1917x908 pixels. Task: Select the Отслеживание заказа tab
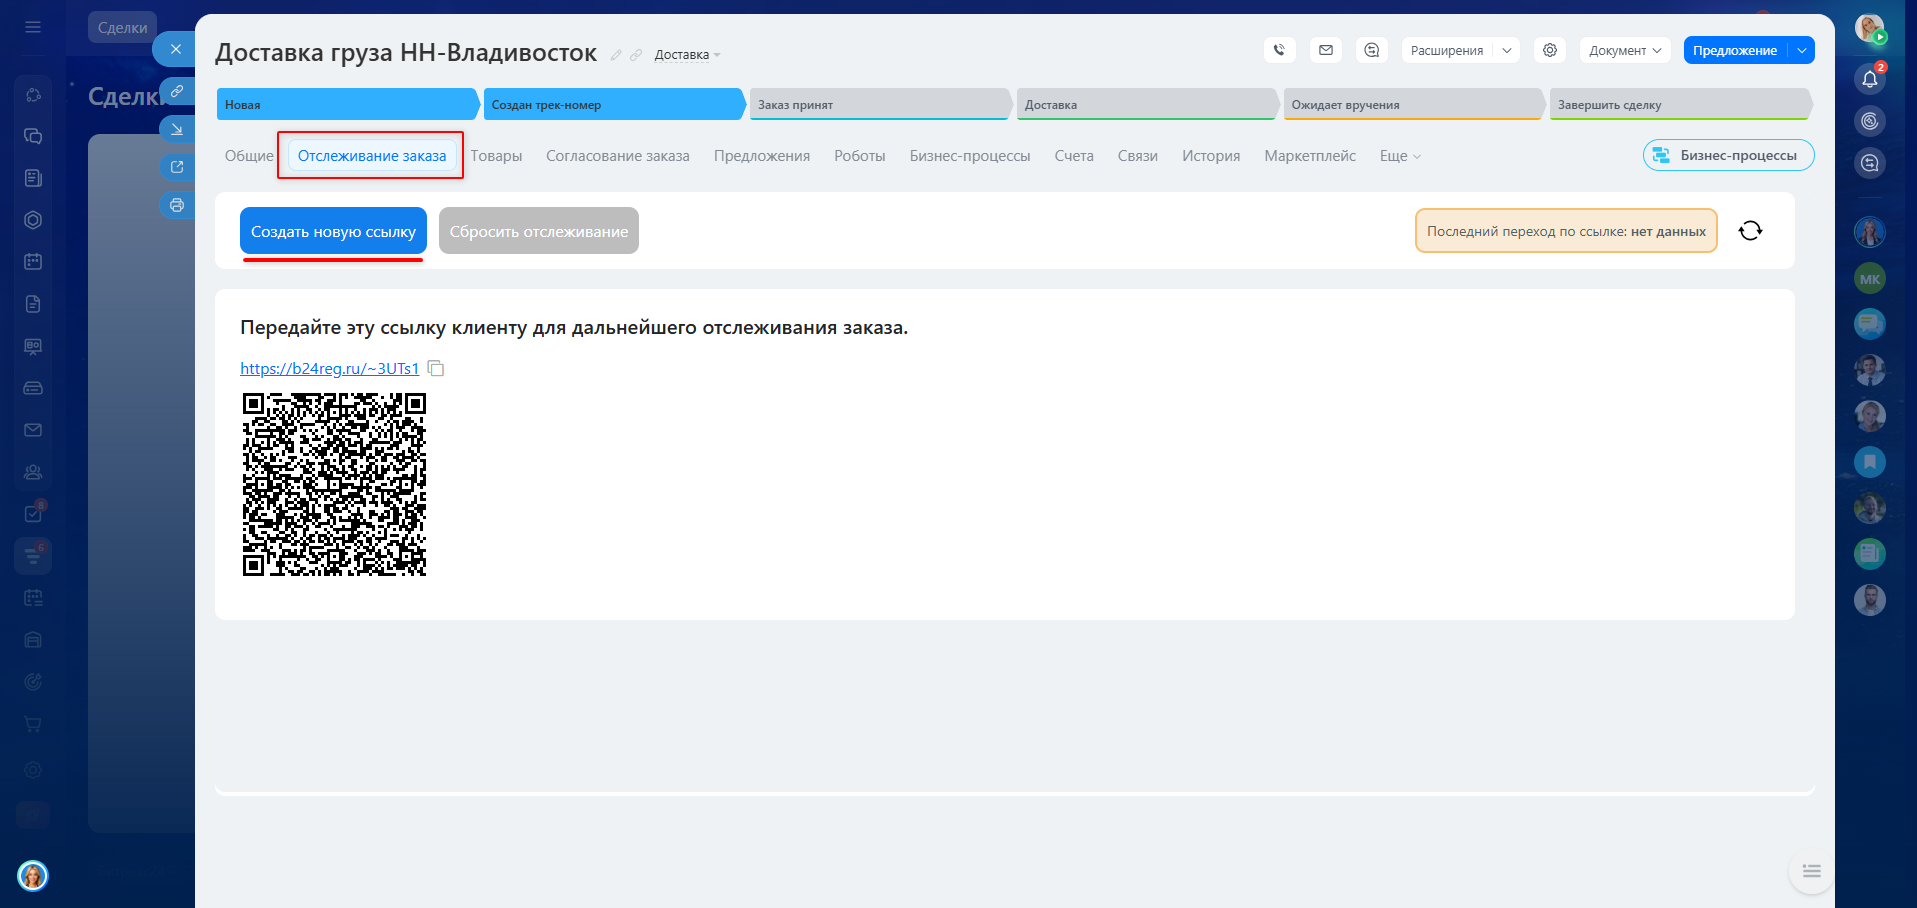[372, 156]
